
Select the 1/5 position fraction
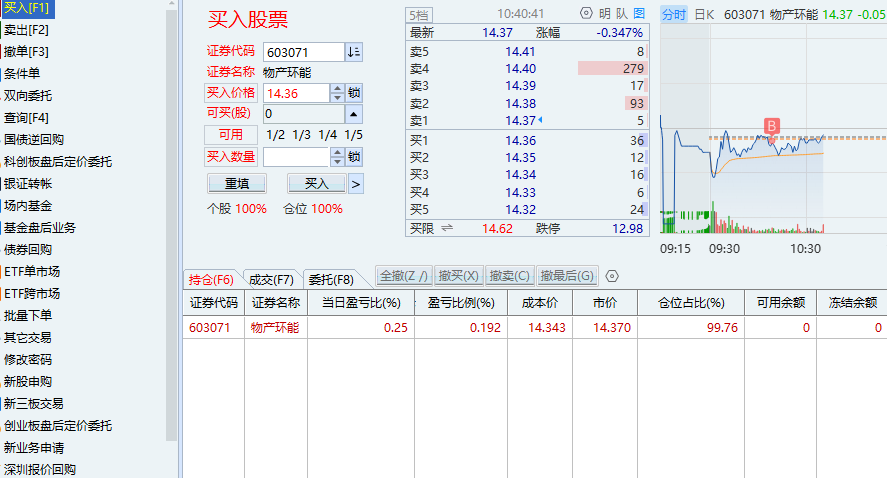coord(354,135)
